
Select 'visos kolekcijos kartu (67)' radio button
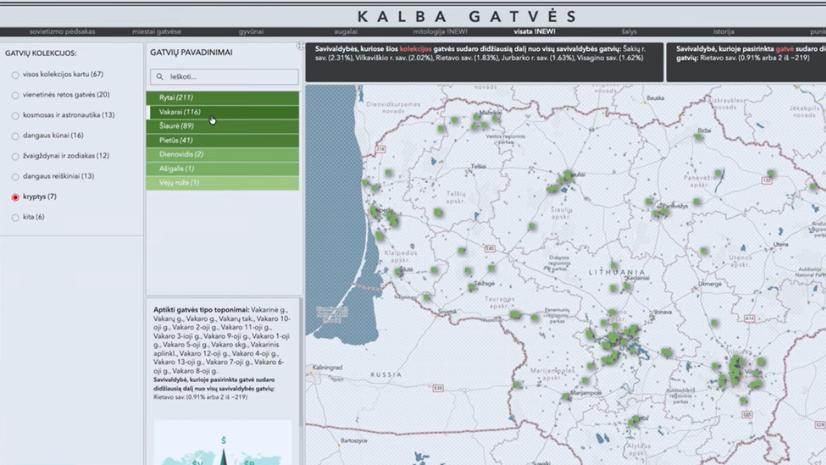(x=15, y=75)
